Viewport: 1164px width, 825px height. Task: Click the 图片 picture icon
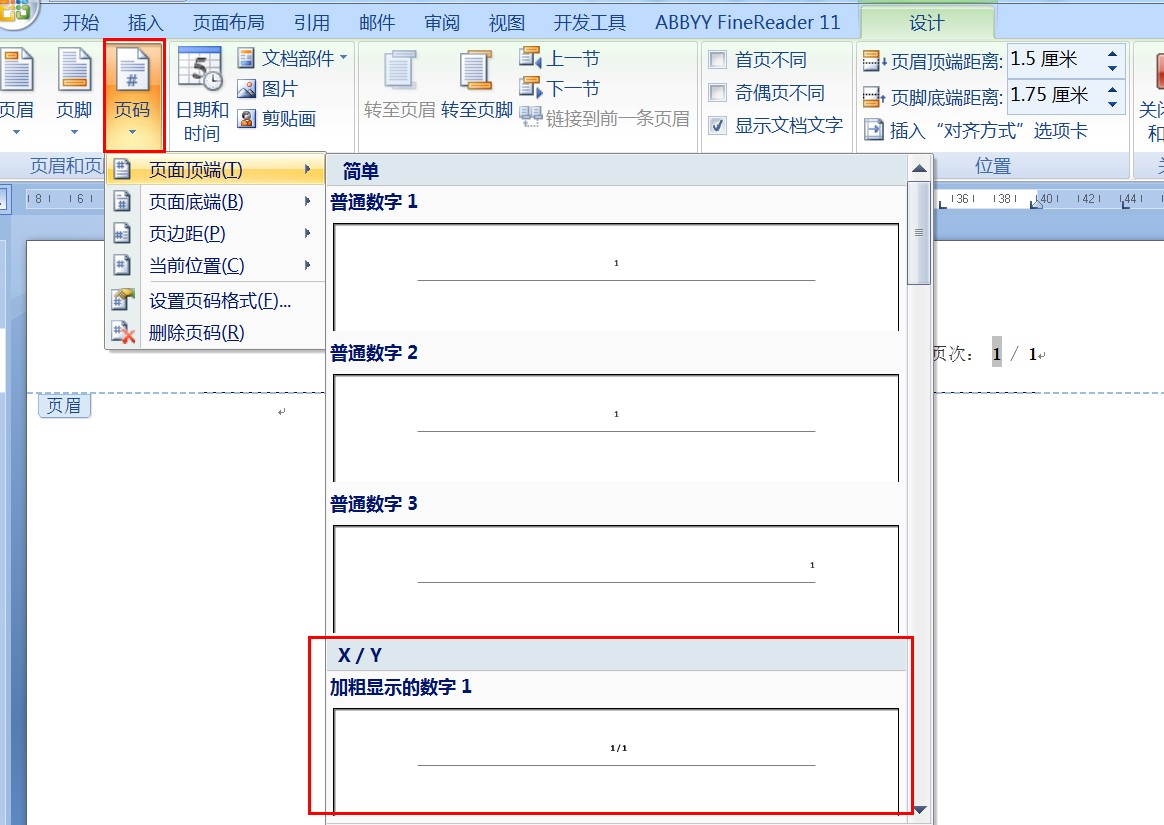pos(247,89)
